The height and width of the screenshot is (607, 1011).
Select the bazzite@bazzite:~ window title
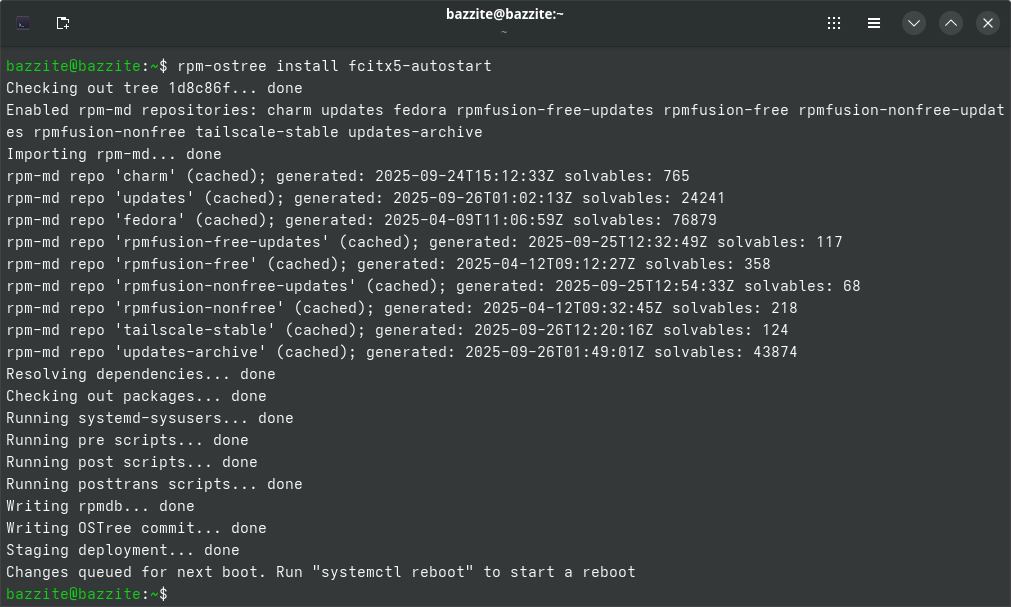504,13
